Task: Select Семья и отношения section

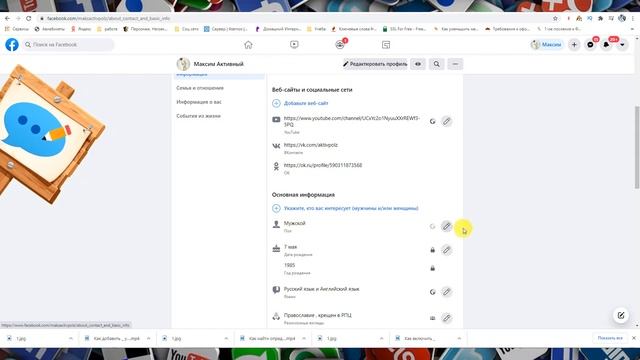Action: pos(200,88)
